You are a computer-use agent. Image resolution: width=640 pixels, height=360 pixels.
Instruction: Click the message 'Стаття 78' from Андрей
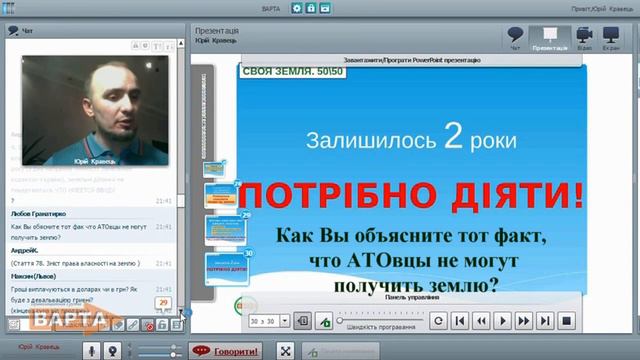coord(76,263)
